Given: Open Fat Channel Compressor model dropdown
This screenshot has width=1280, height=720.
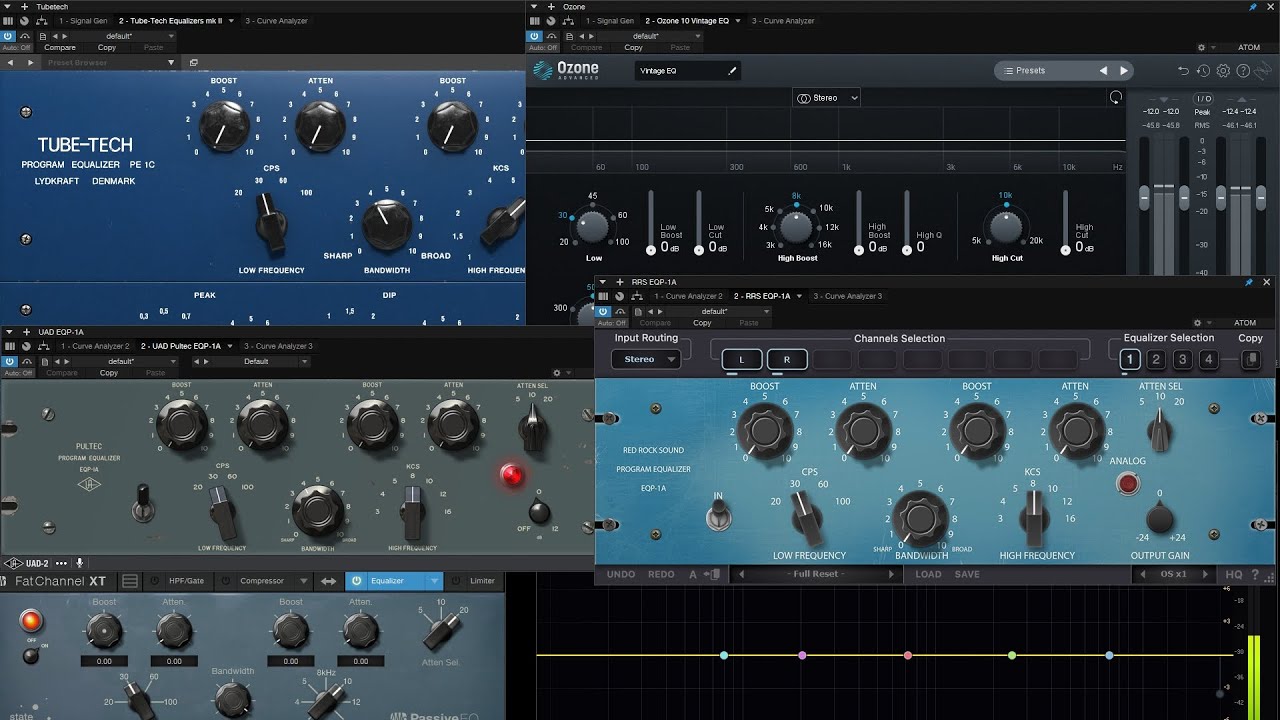Looking at the screenshot, I should click(x=304, y=581).
